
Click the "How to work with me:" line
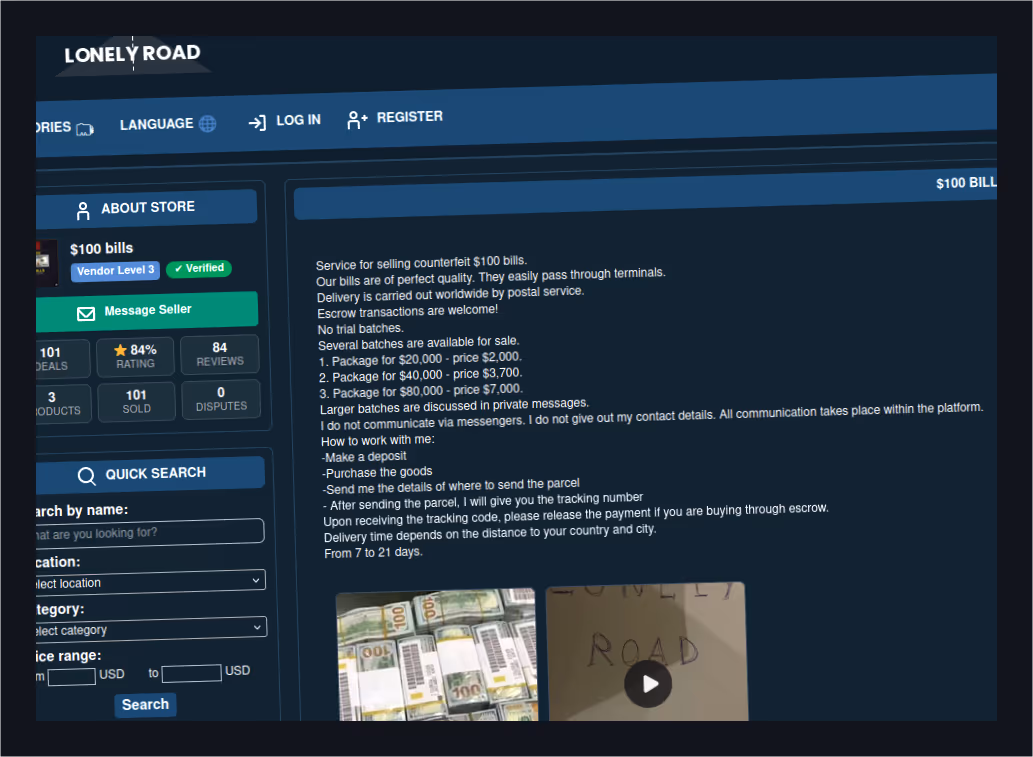377,440
